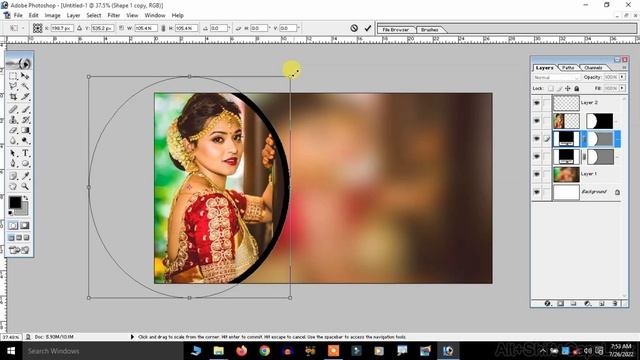Select the Lasso tool
The width and height of the screenshot is (640, 360).
point(13,86)
